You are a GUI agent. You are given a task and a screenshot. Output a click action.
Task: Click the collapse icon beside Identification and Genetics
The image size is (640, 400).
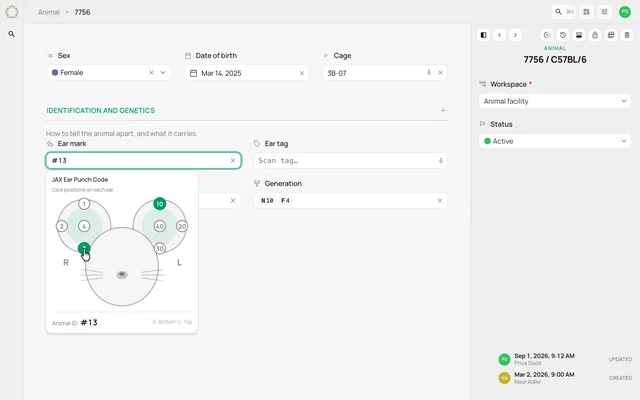[x=444, y=110]
